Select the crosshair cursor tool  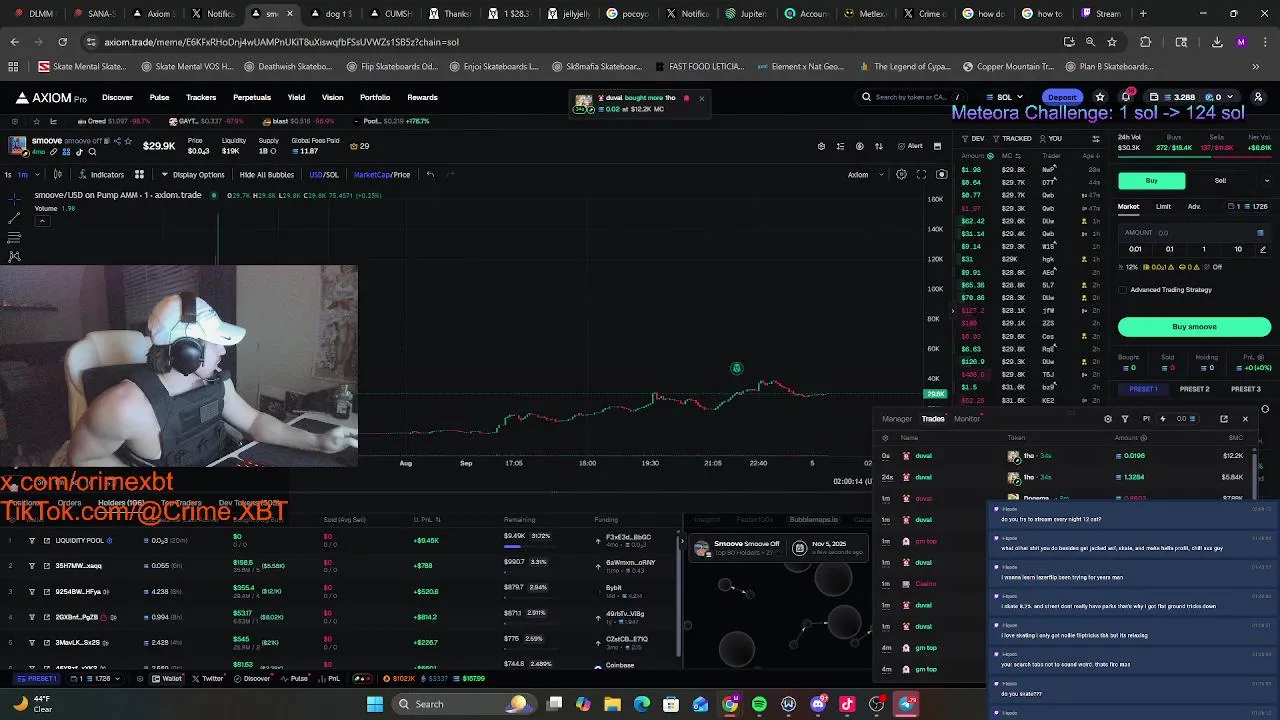click(x=14, y=201)
